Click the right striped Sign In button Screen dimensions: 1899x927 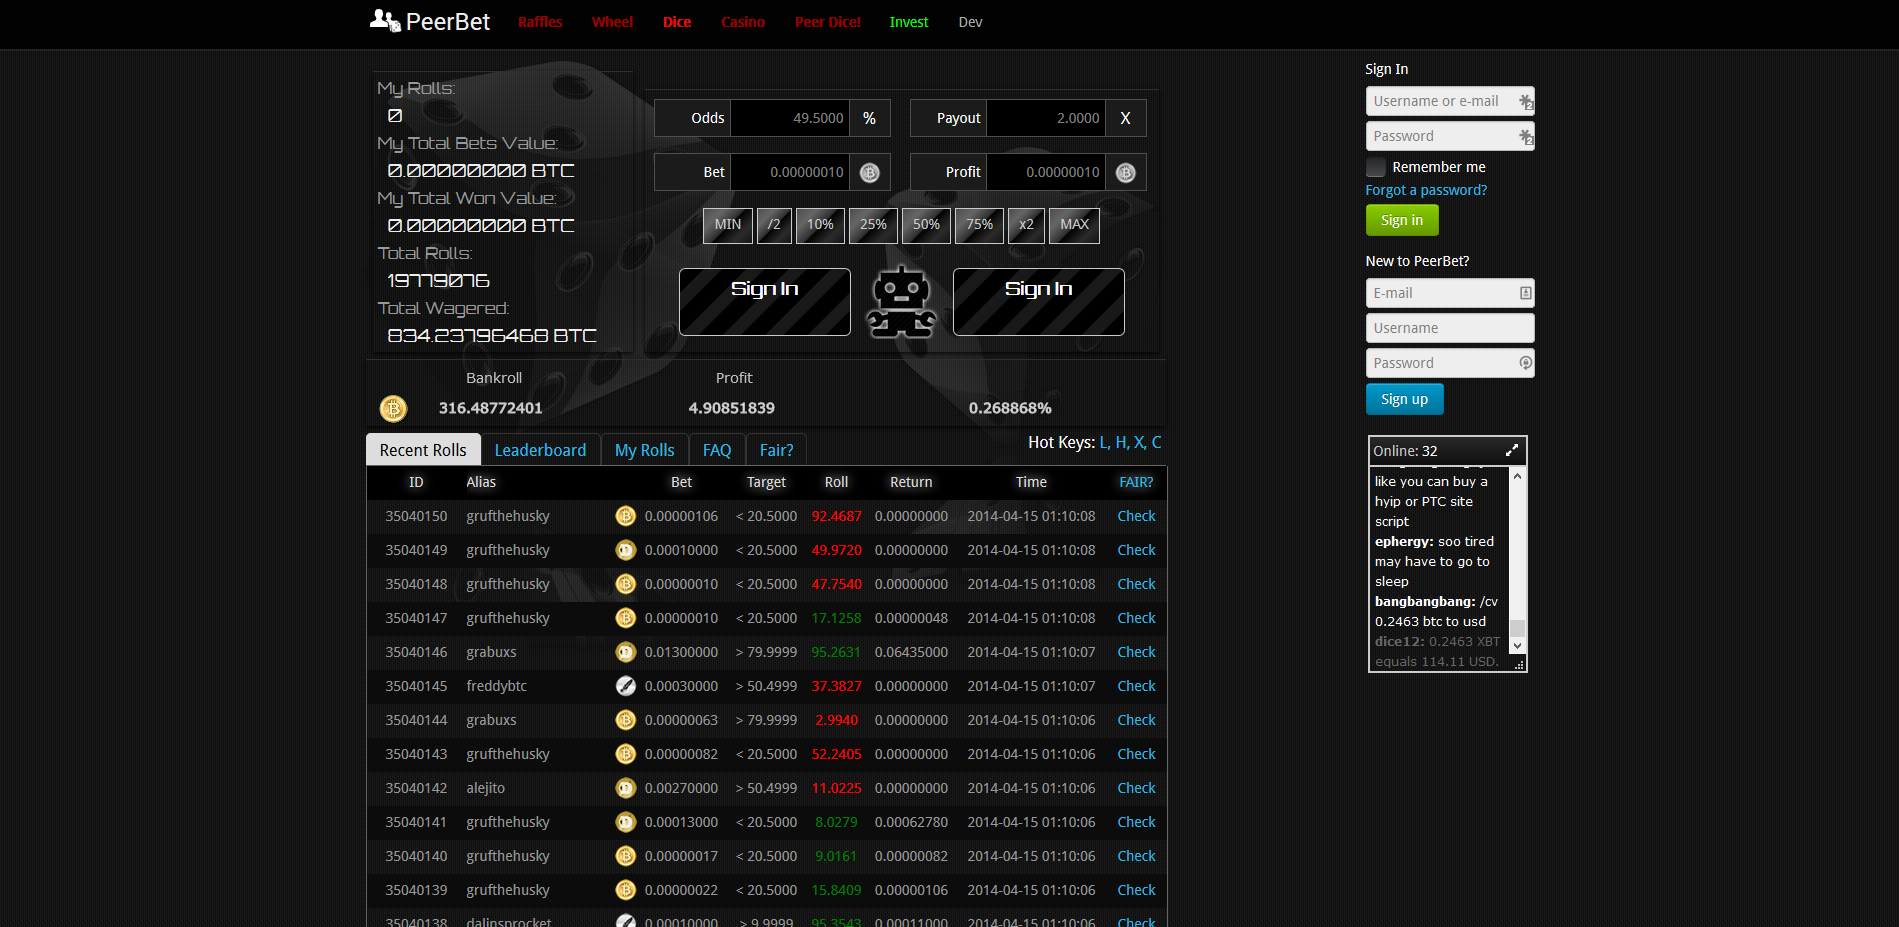coord(1039,302)
